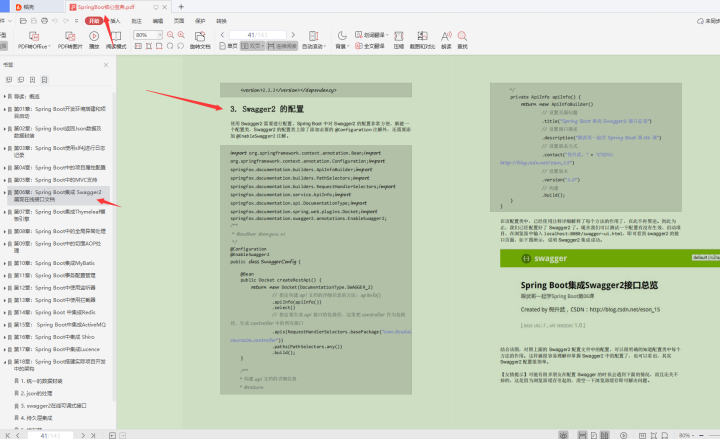Open a new tab with plus button
Viewport: 720px width, 439px height.
181,6
